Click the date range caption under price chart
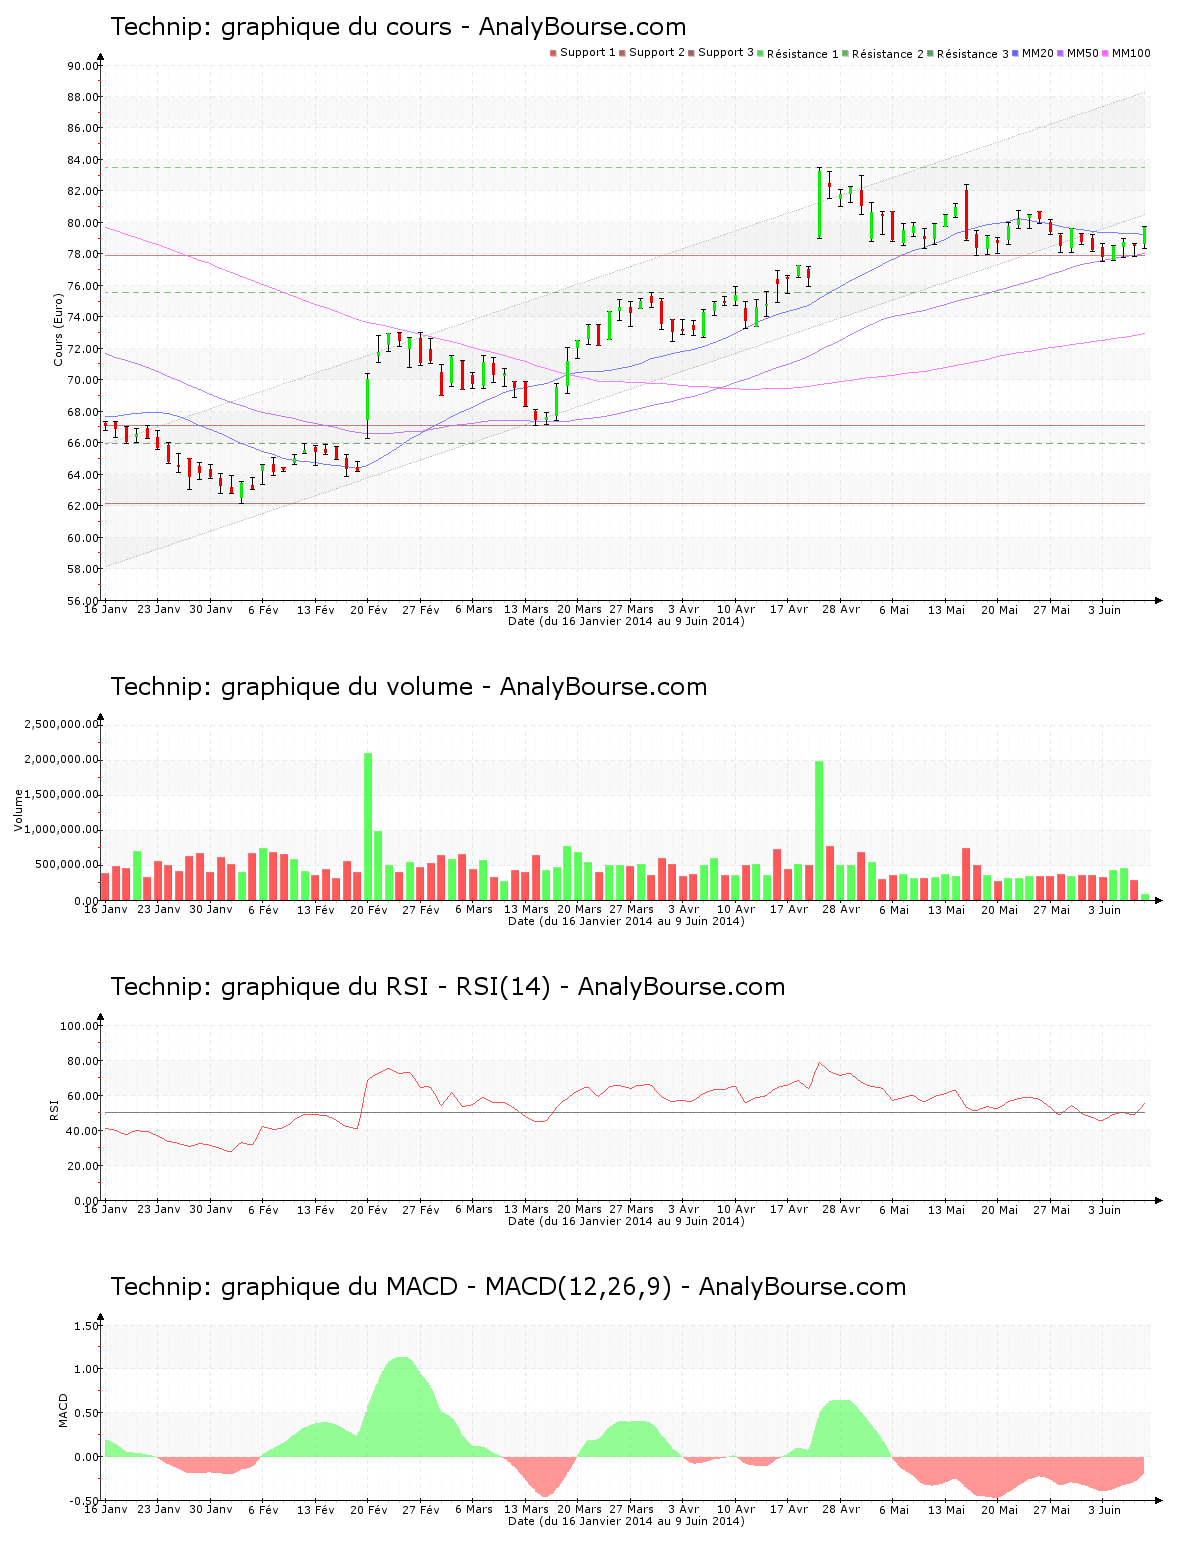The image size is (1200, 1550). tap(626, 621)
